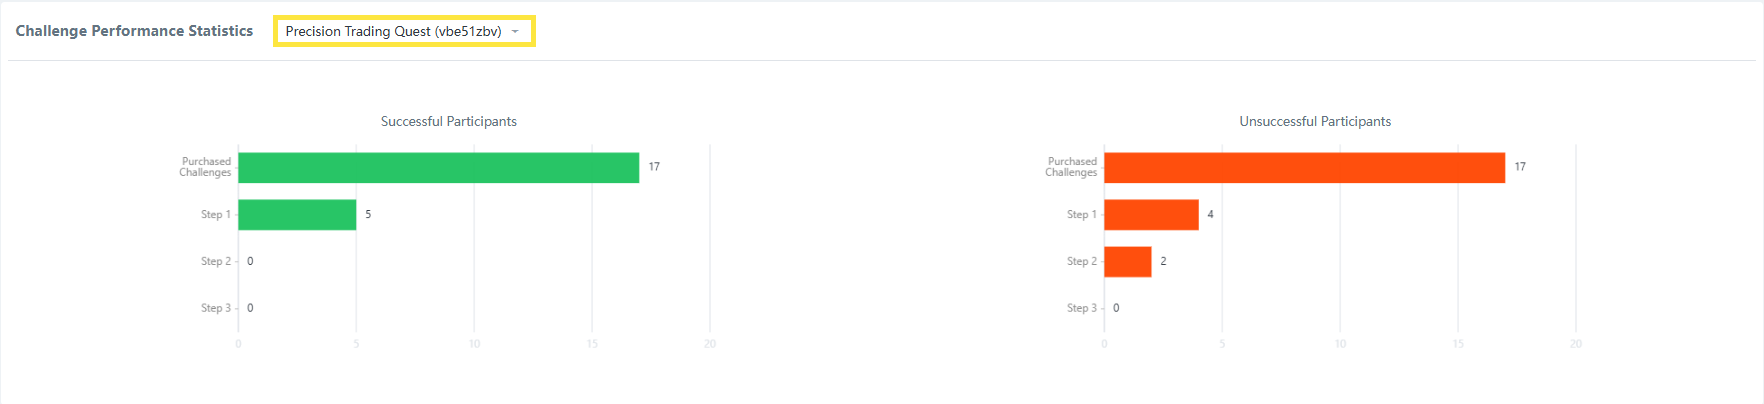Click the 17 value next to the orange bar
This screenshot has width=1764, height=404.
[x=1520, y=166]
